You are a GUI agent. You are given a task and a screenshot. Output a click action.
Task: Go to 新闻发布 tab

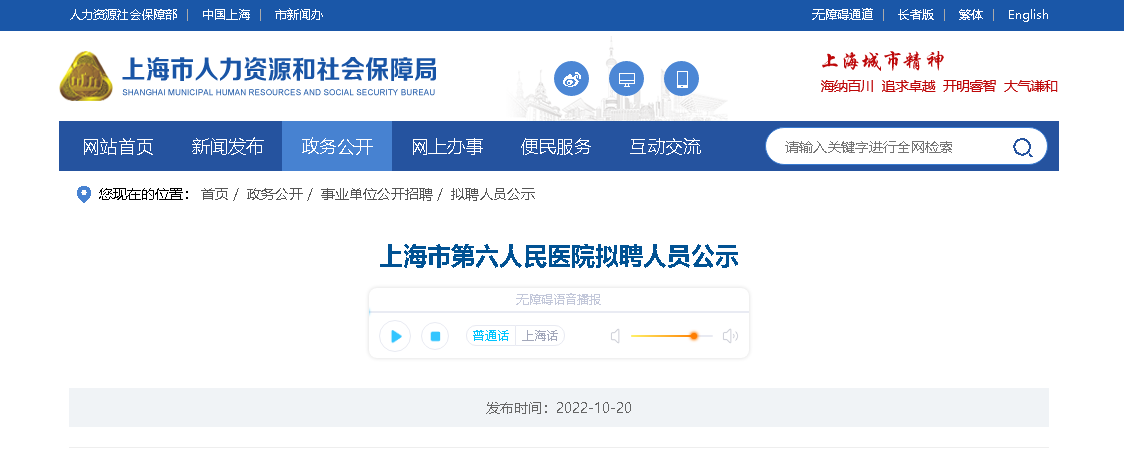tap(227, 147)
